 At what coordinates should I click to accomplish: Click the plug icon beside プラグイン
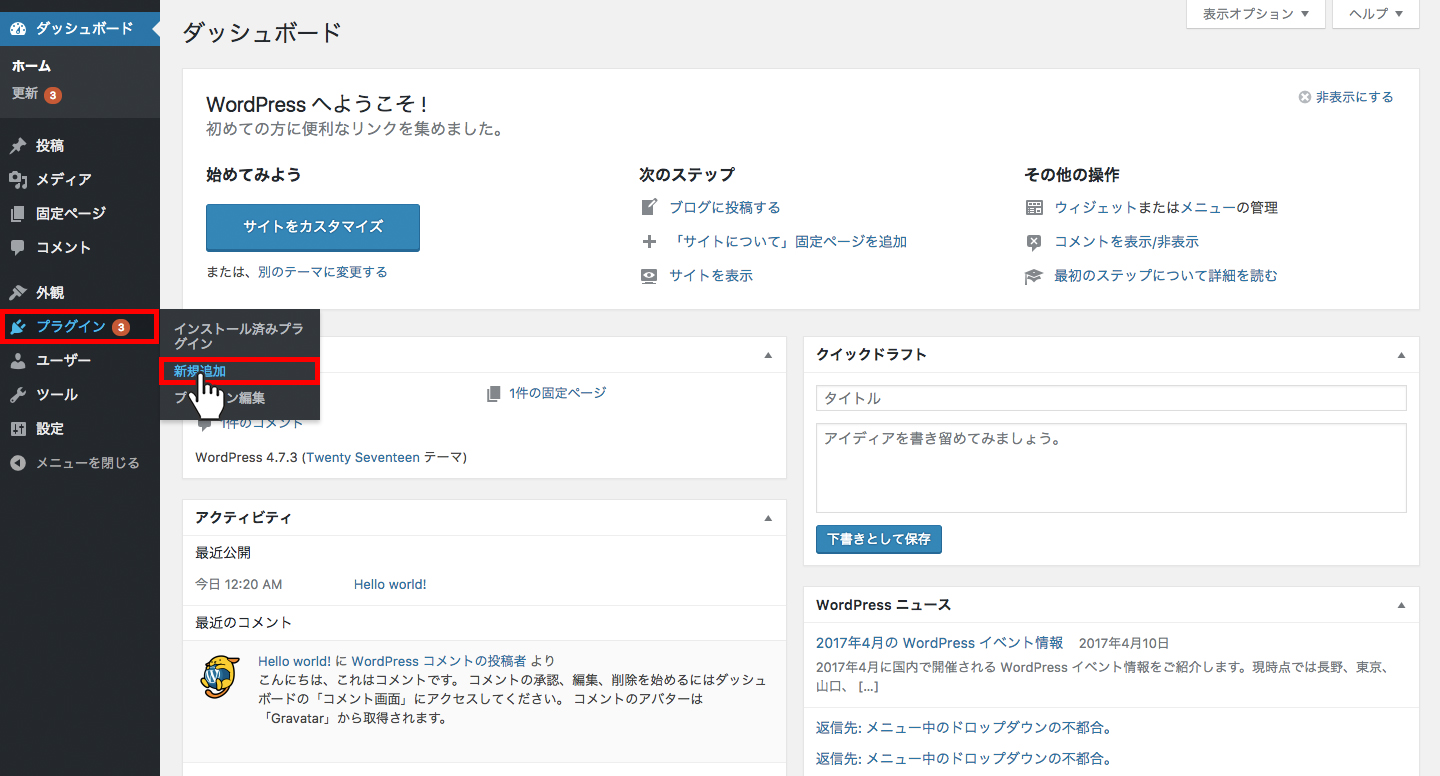[x=18, y=327]
